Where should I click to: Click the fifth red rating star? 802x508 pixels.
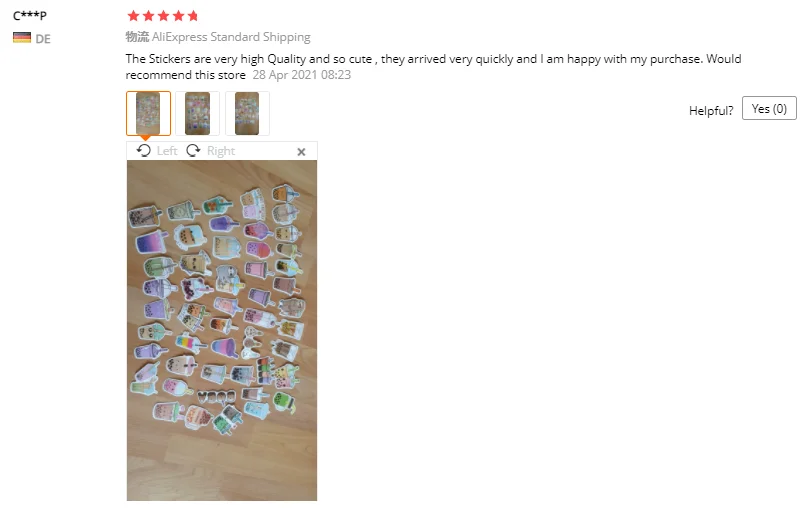click(x=193, y=16)
